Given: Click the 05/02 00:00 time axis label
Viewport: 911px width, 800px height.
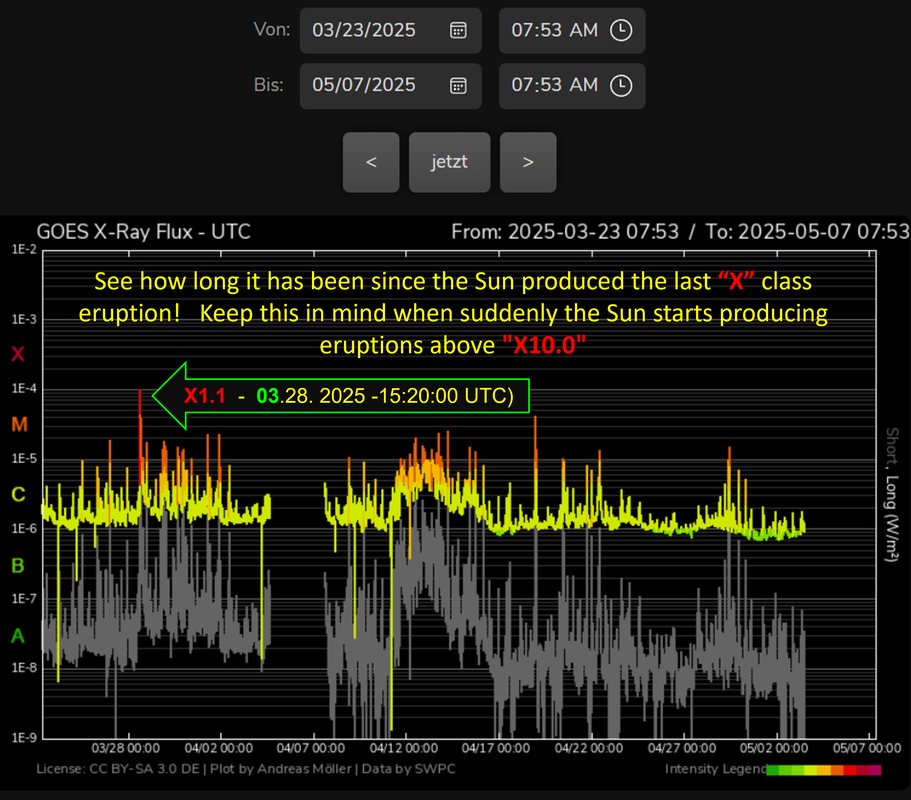Looking at the screenshot, I should pyautogui.click(x=774, y=748).
